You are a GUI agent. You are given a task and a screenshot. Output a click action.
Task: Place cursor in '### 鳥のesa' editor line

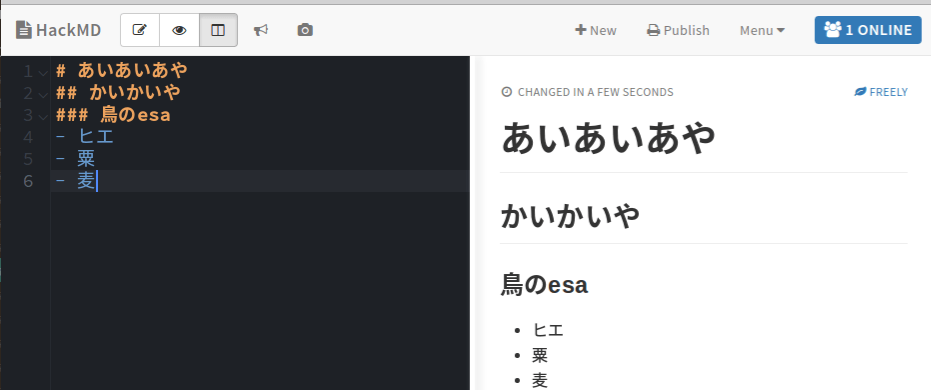coord(113,115)
